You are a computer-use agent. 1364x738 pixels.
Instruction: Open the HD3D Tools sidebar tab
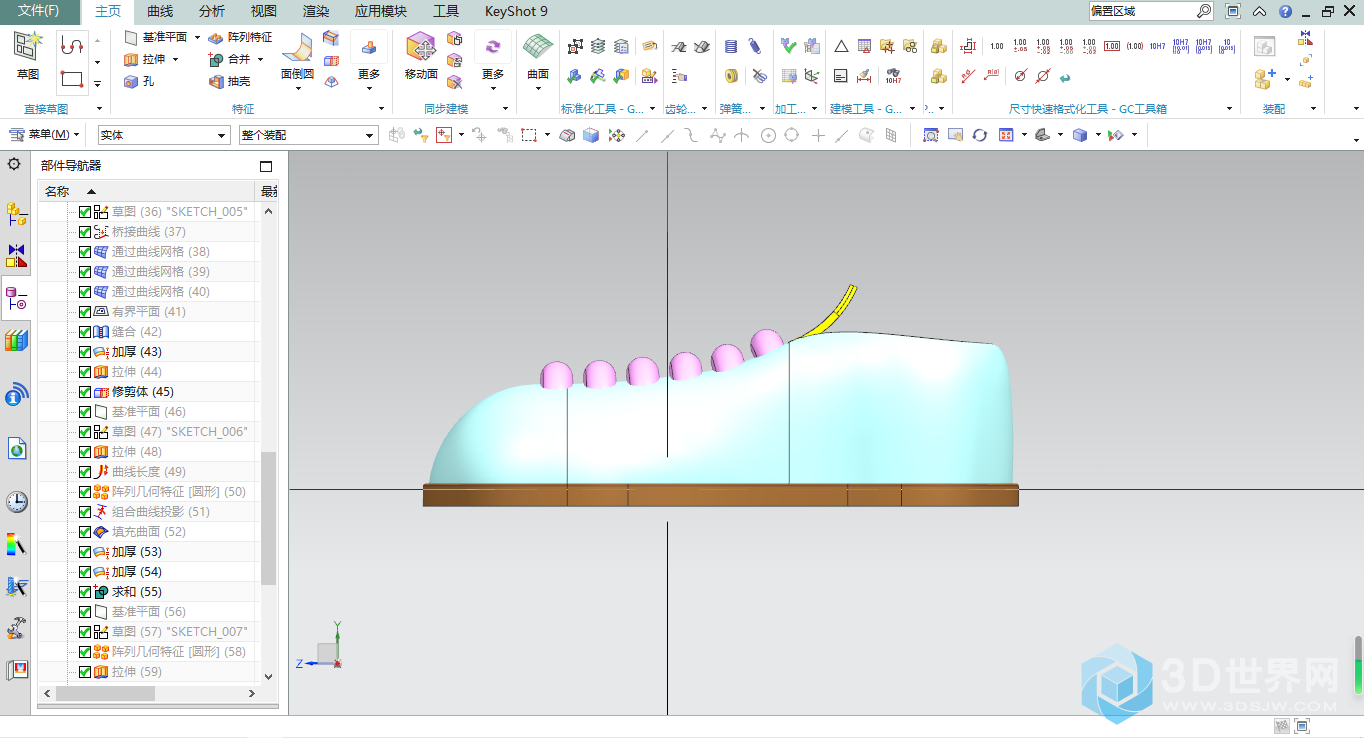[16, 395]
